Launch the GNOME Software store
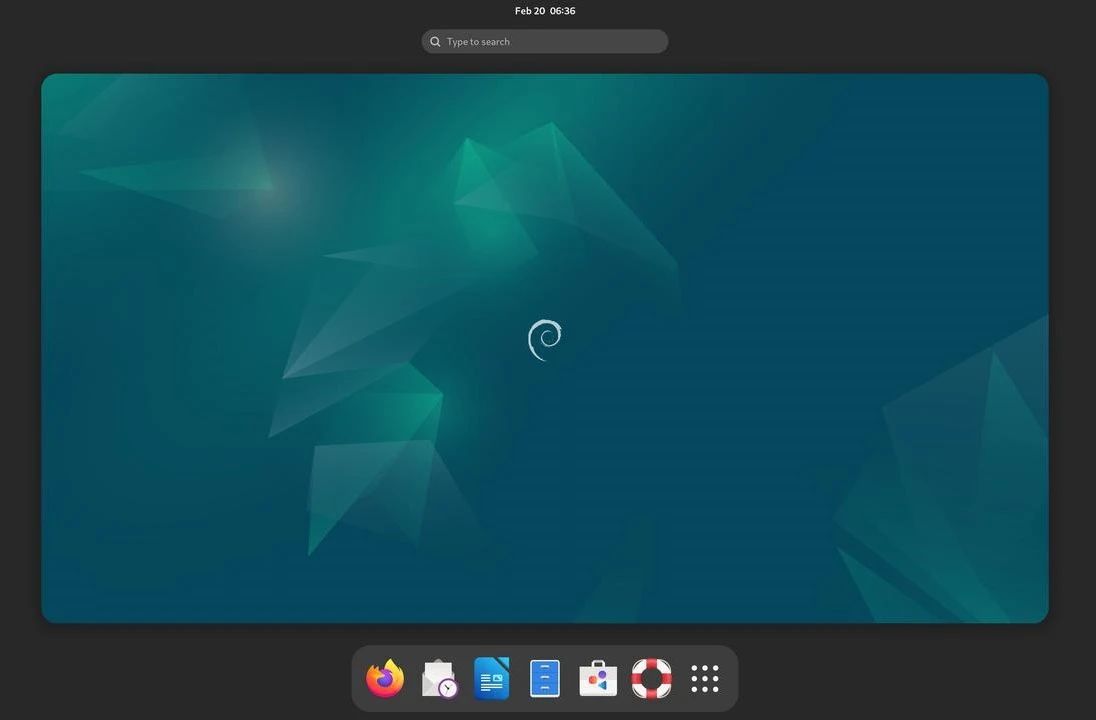 click(598, 679)
